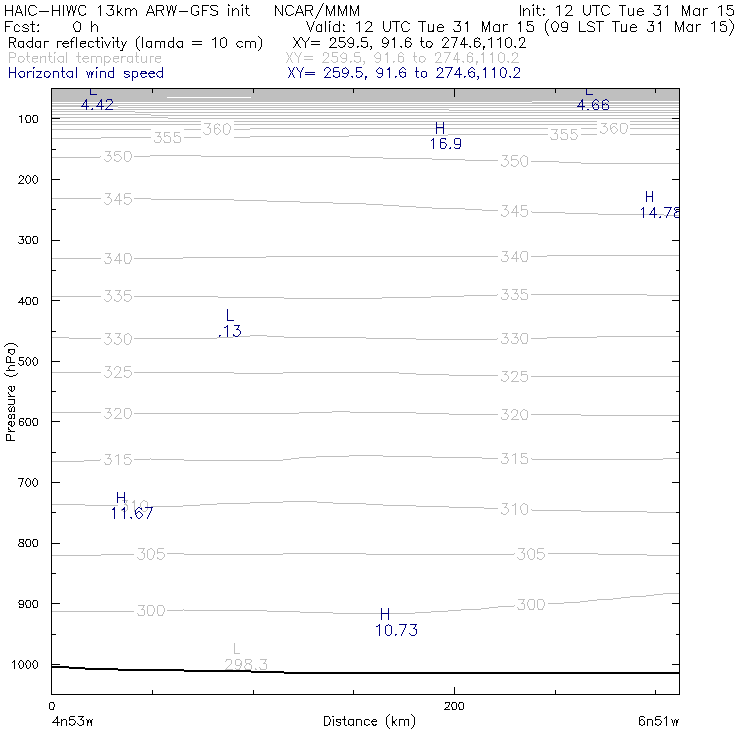Click the right "300" contour label
The width and height of the screenshot is (740, 740).
click(531, 605)
